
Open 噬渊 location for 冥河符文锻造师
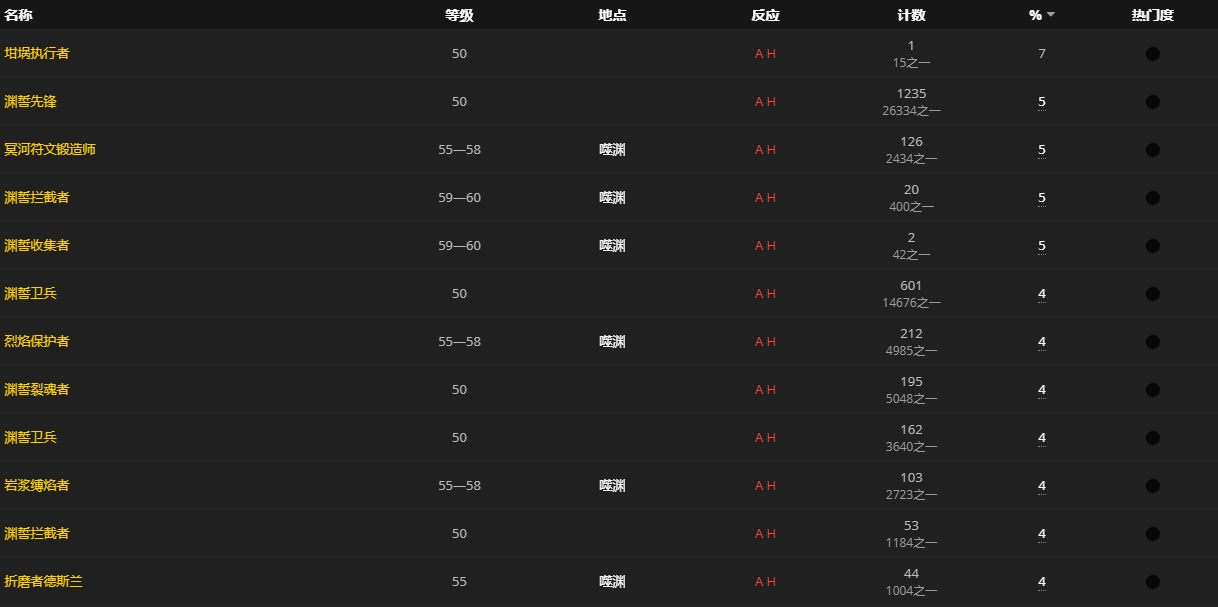612,150
